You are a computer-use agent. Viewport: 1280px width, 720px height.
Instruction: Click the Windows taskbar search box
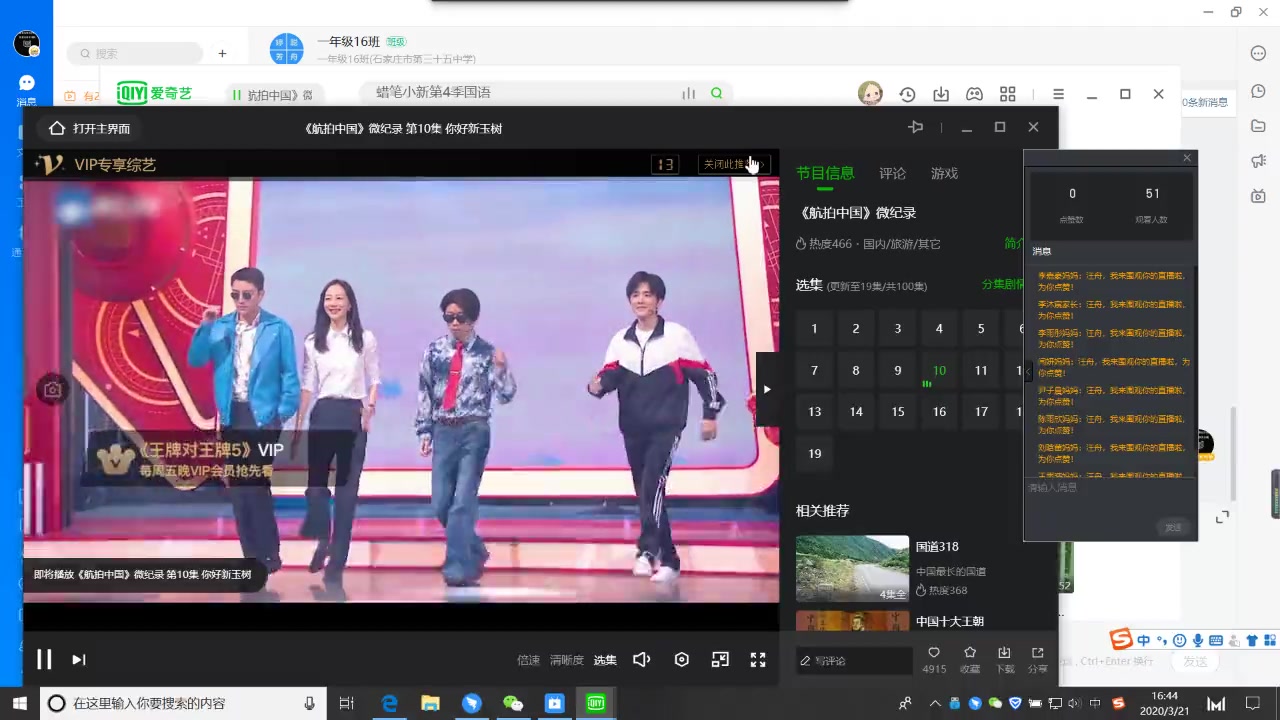[182, 703]
